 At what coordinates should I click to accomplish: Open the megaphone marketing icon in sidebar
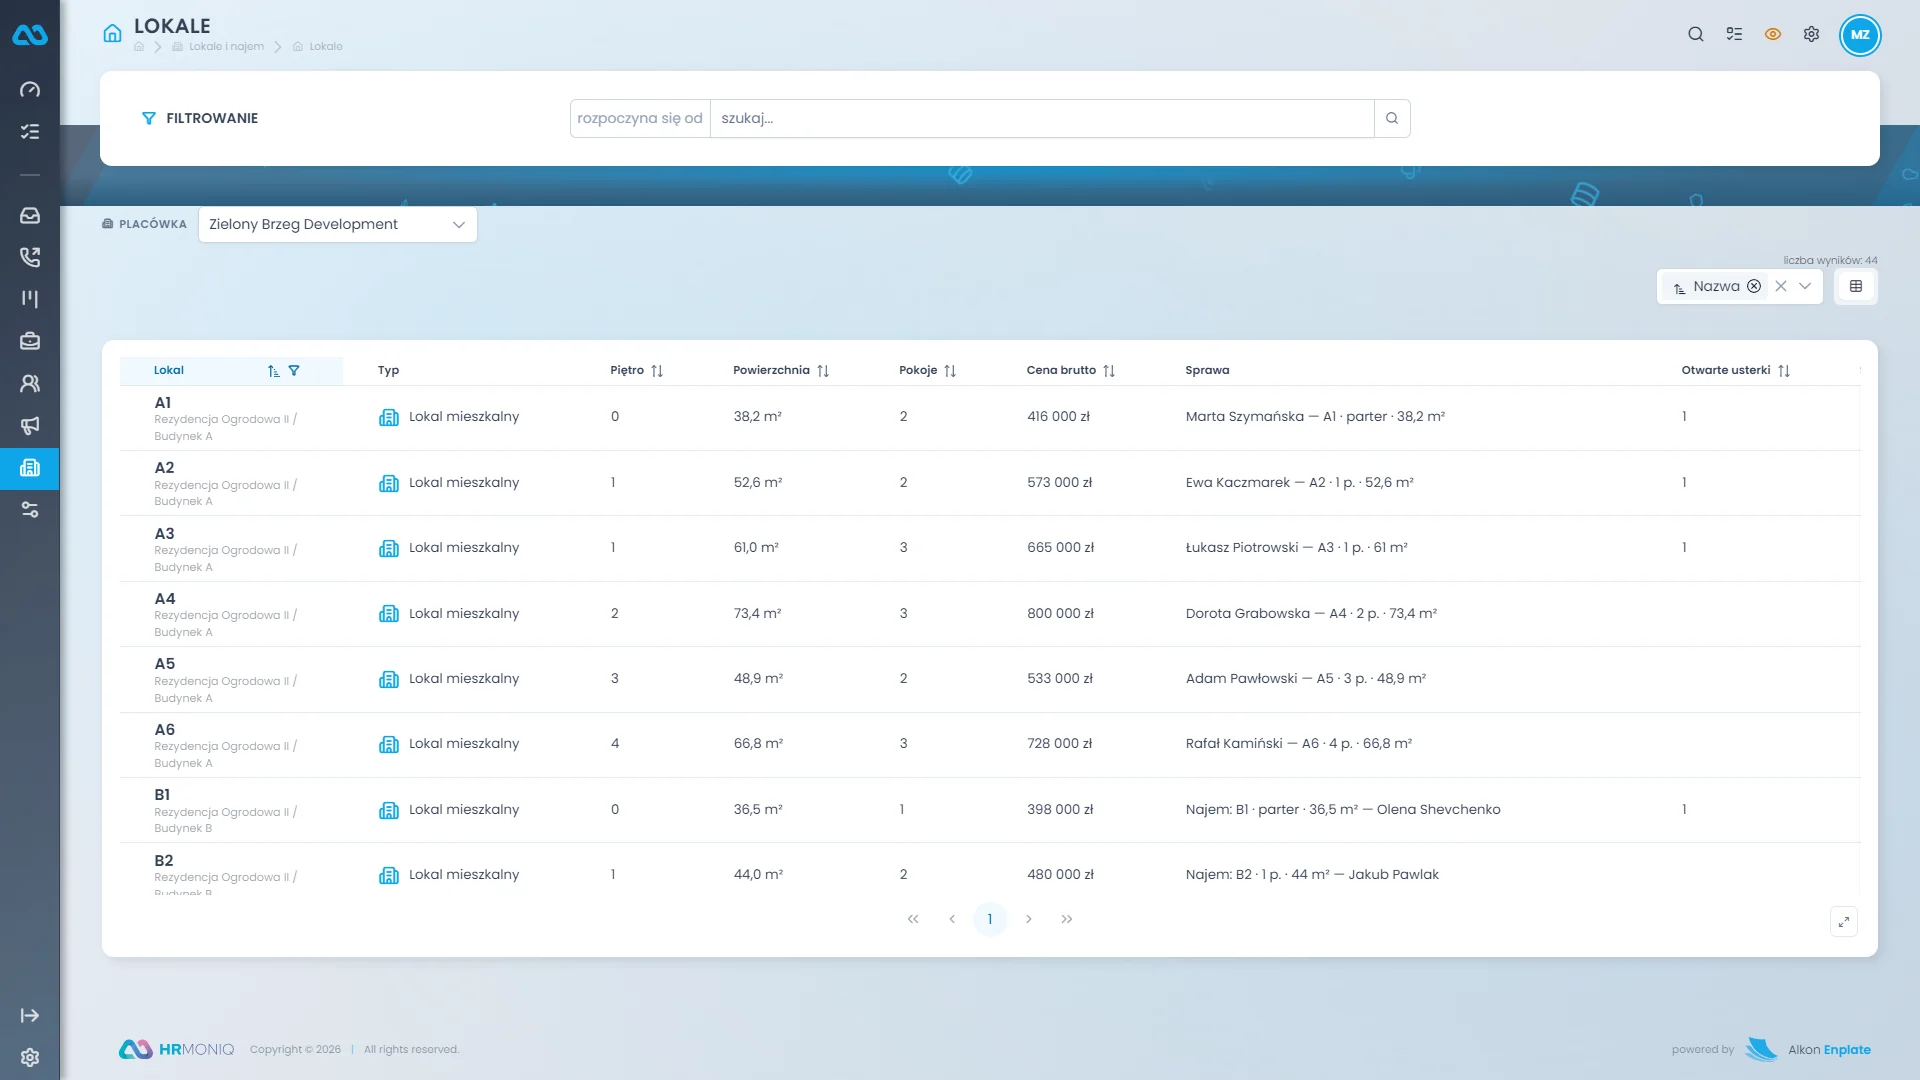pos(30,425)
